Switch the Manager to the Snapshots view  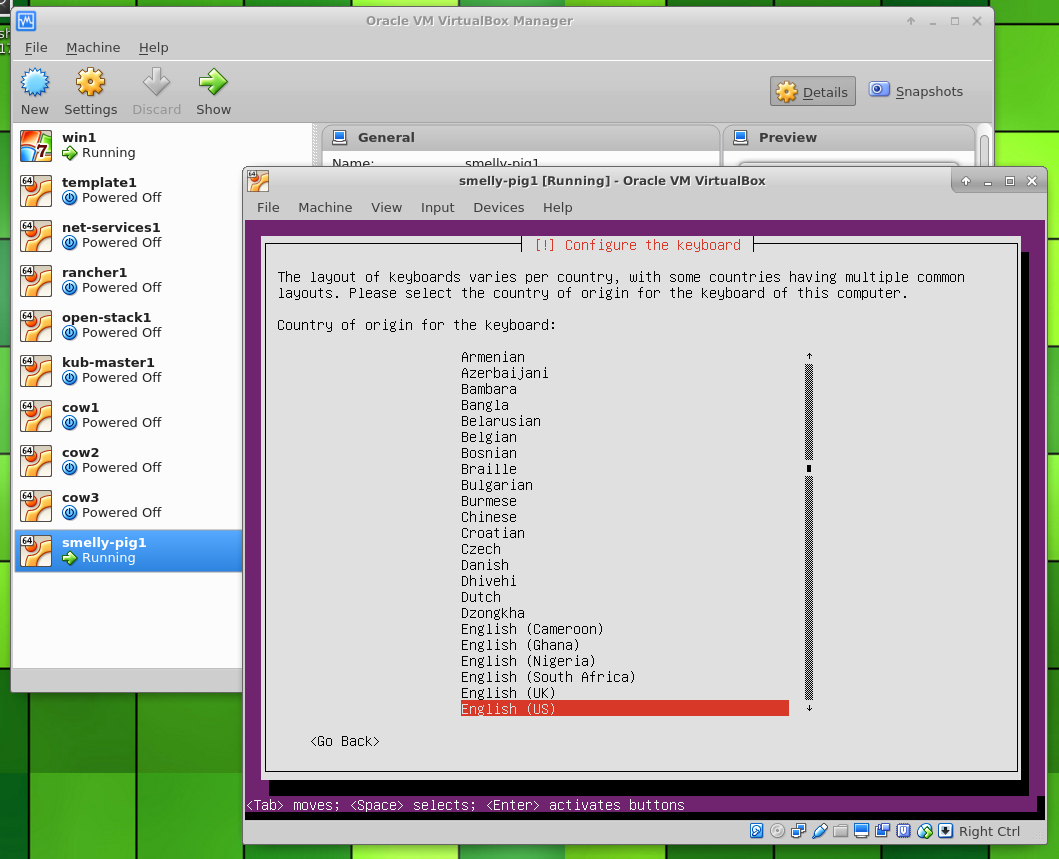[916, 91]
